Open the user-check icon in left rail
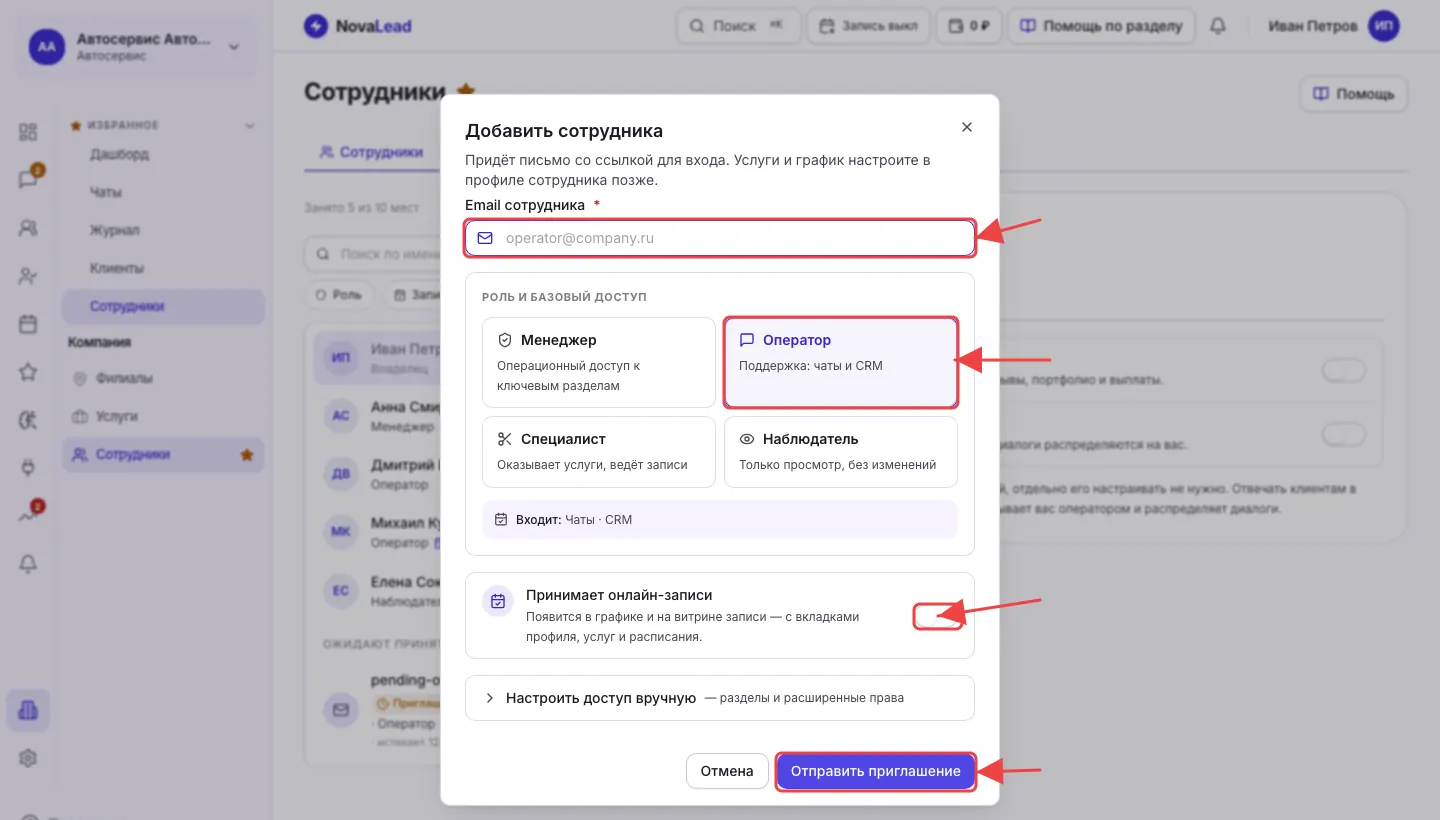The image size is (1440, 820). (28, 276)
